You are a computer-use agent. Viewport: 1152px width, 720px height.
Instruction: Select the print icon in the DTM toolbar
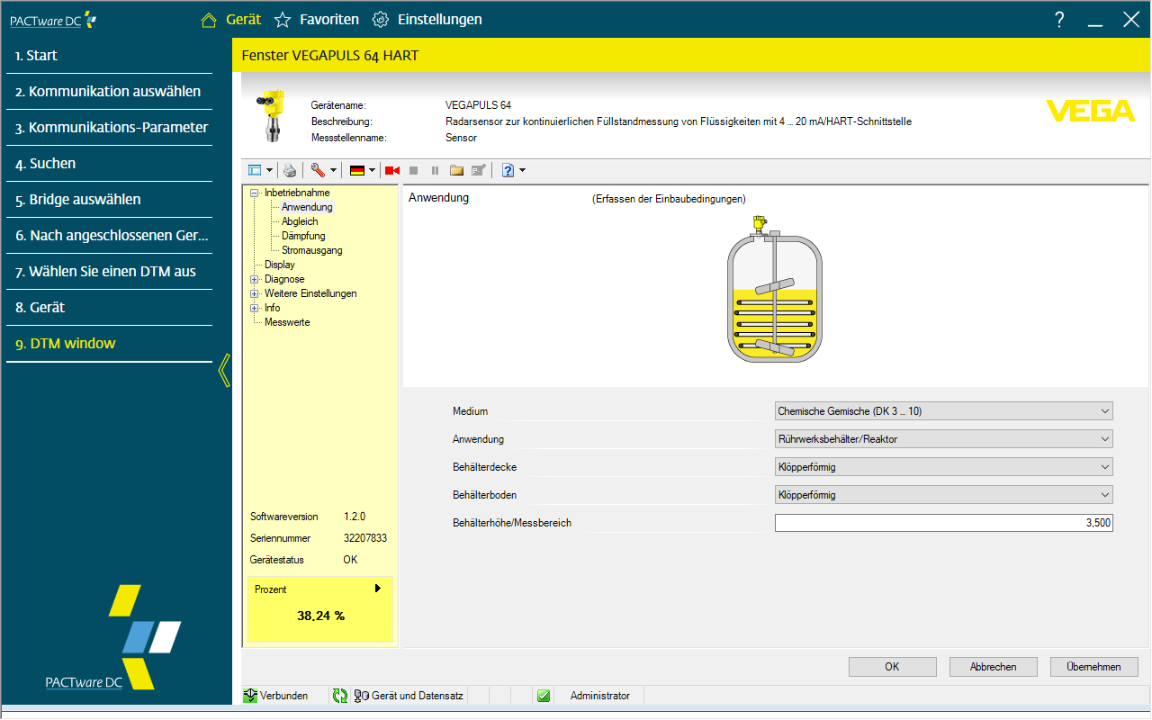[289, 170]
